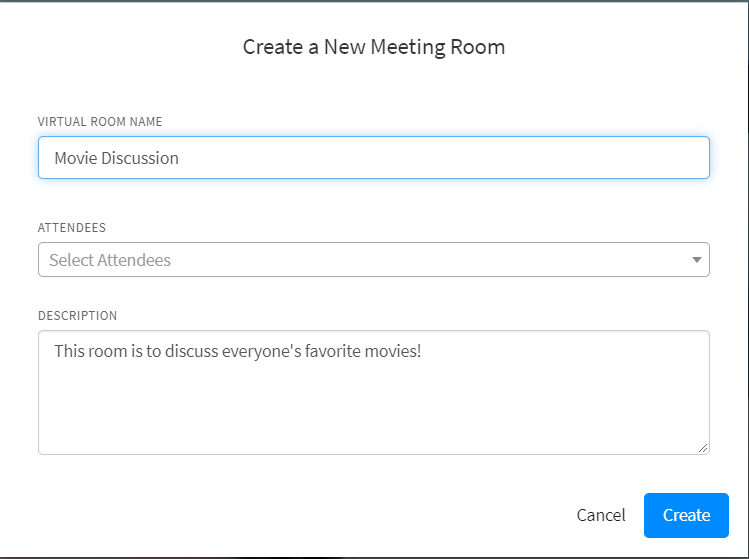Grab the description textarea resize handle
This screenshot has width=749, height=559.
[703, 448]
